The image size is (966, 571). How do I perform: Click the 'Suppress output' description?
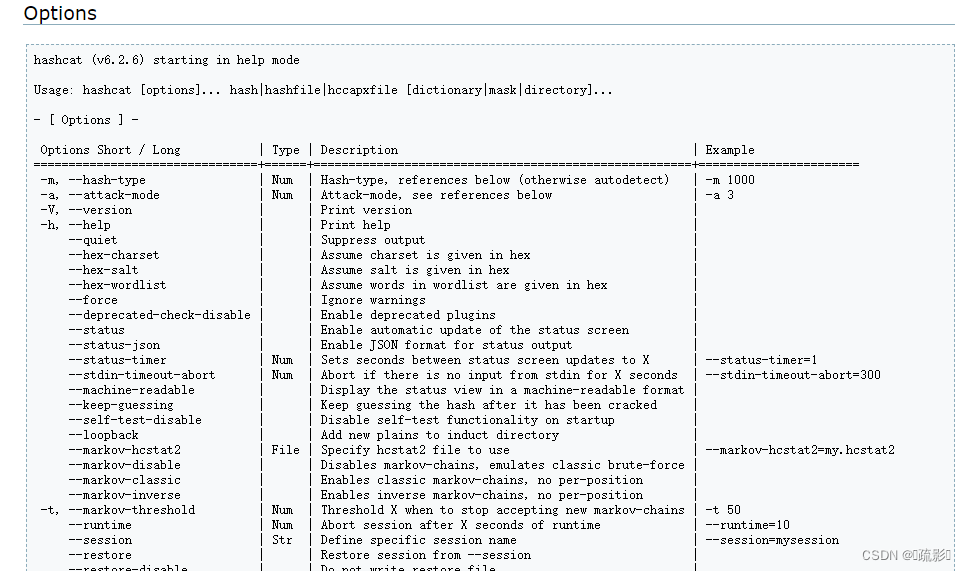[373, 240]
